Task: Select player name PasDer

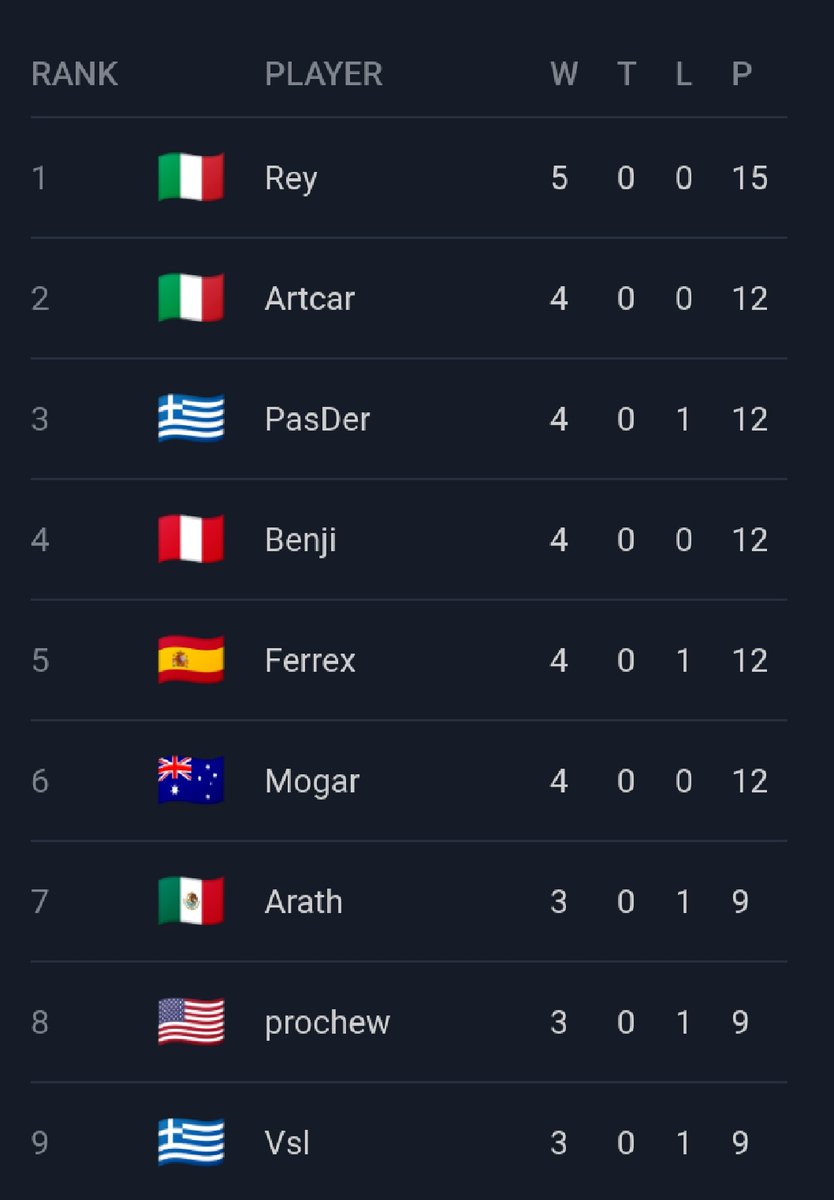Action: pyautogui.click(x=318, y=419)
